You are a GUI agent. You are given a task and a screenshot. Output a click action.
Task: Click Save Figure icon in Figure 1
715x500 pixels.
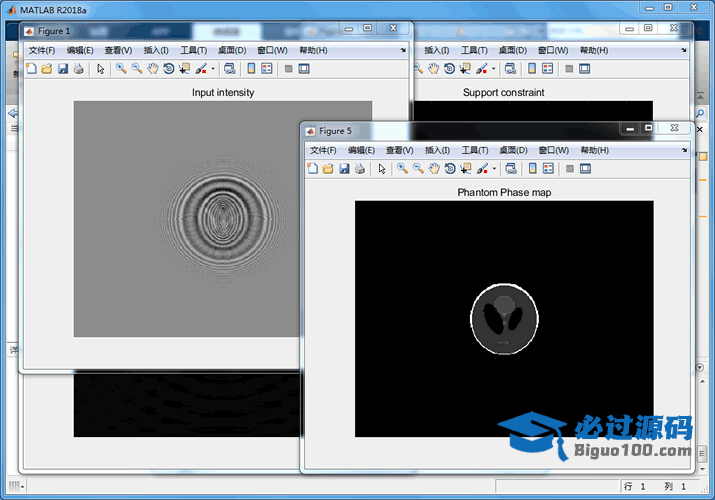[x=63, y=69]
